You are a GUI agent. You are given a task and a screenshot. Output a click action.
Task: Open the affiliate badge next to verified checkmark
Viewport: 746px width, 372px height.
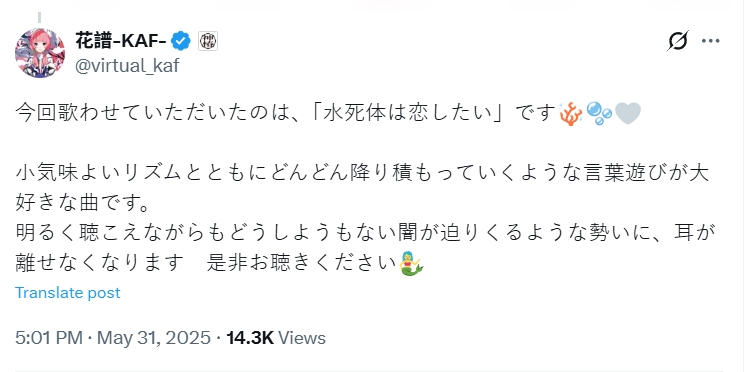pos(207,42)
